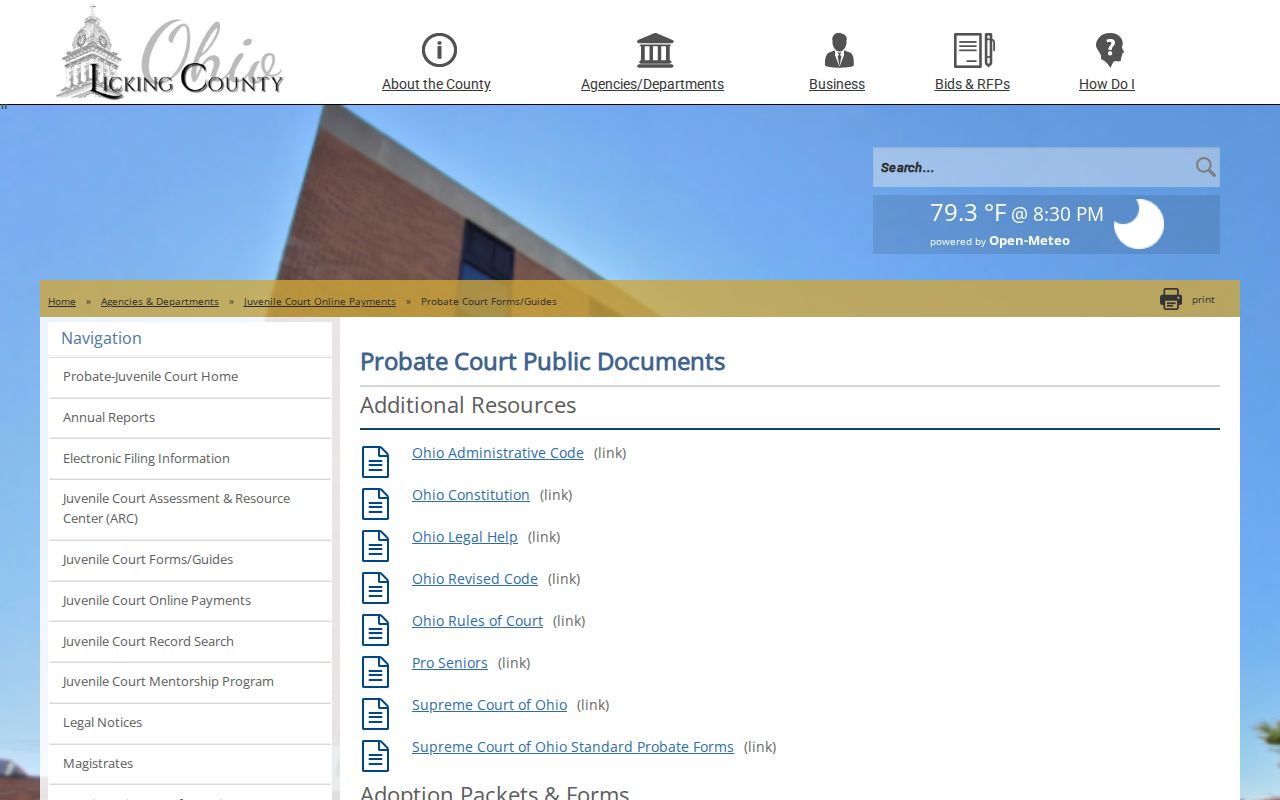Open the Ohio Administrative Code link

498,453
